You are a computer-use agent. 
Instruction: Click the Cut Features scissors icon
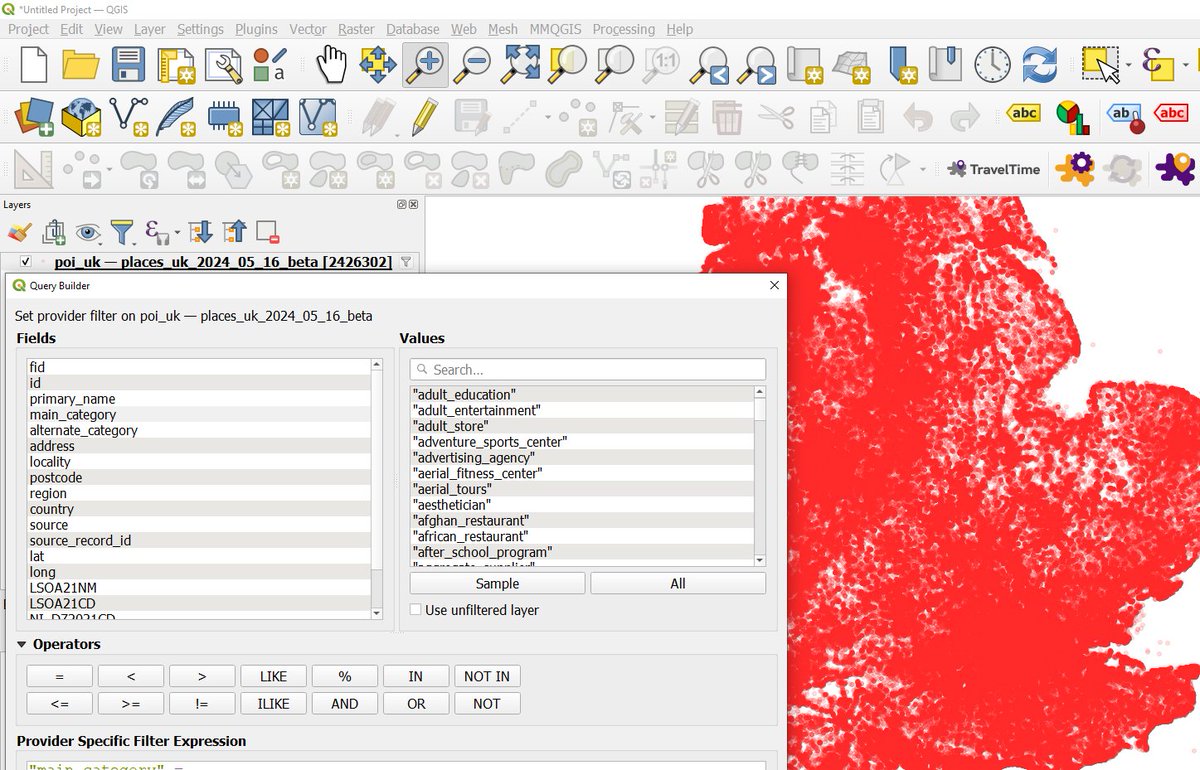(775, 117)
